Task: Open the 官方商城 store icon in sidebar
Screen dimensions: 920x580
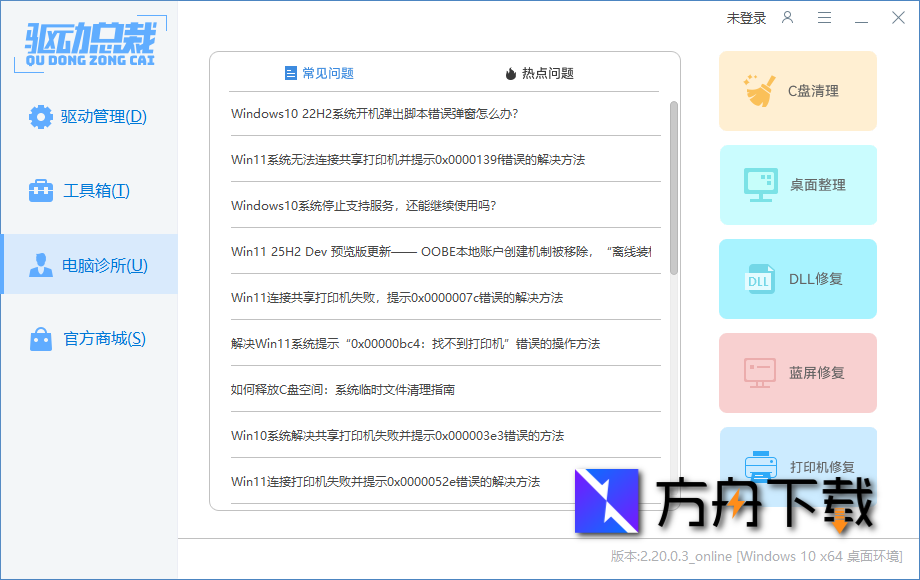Action: (40, 339)
